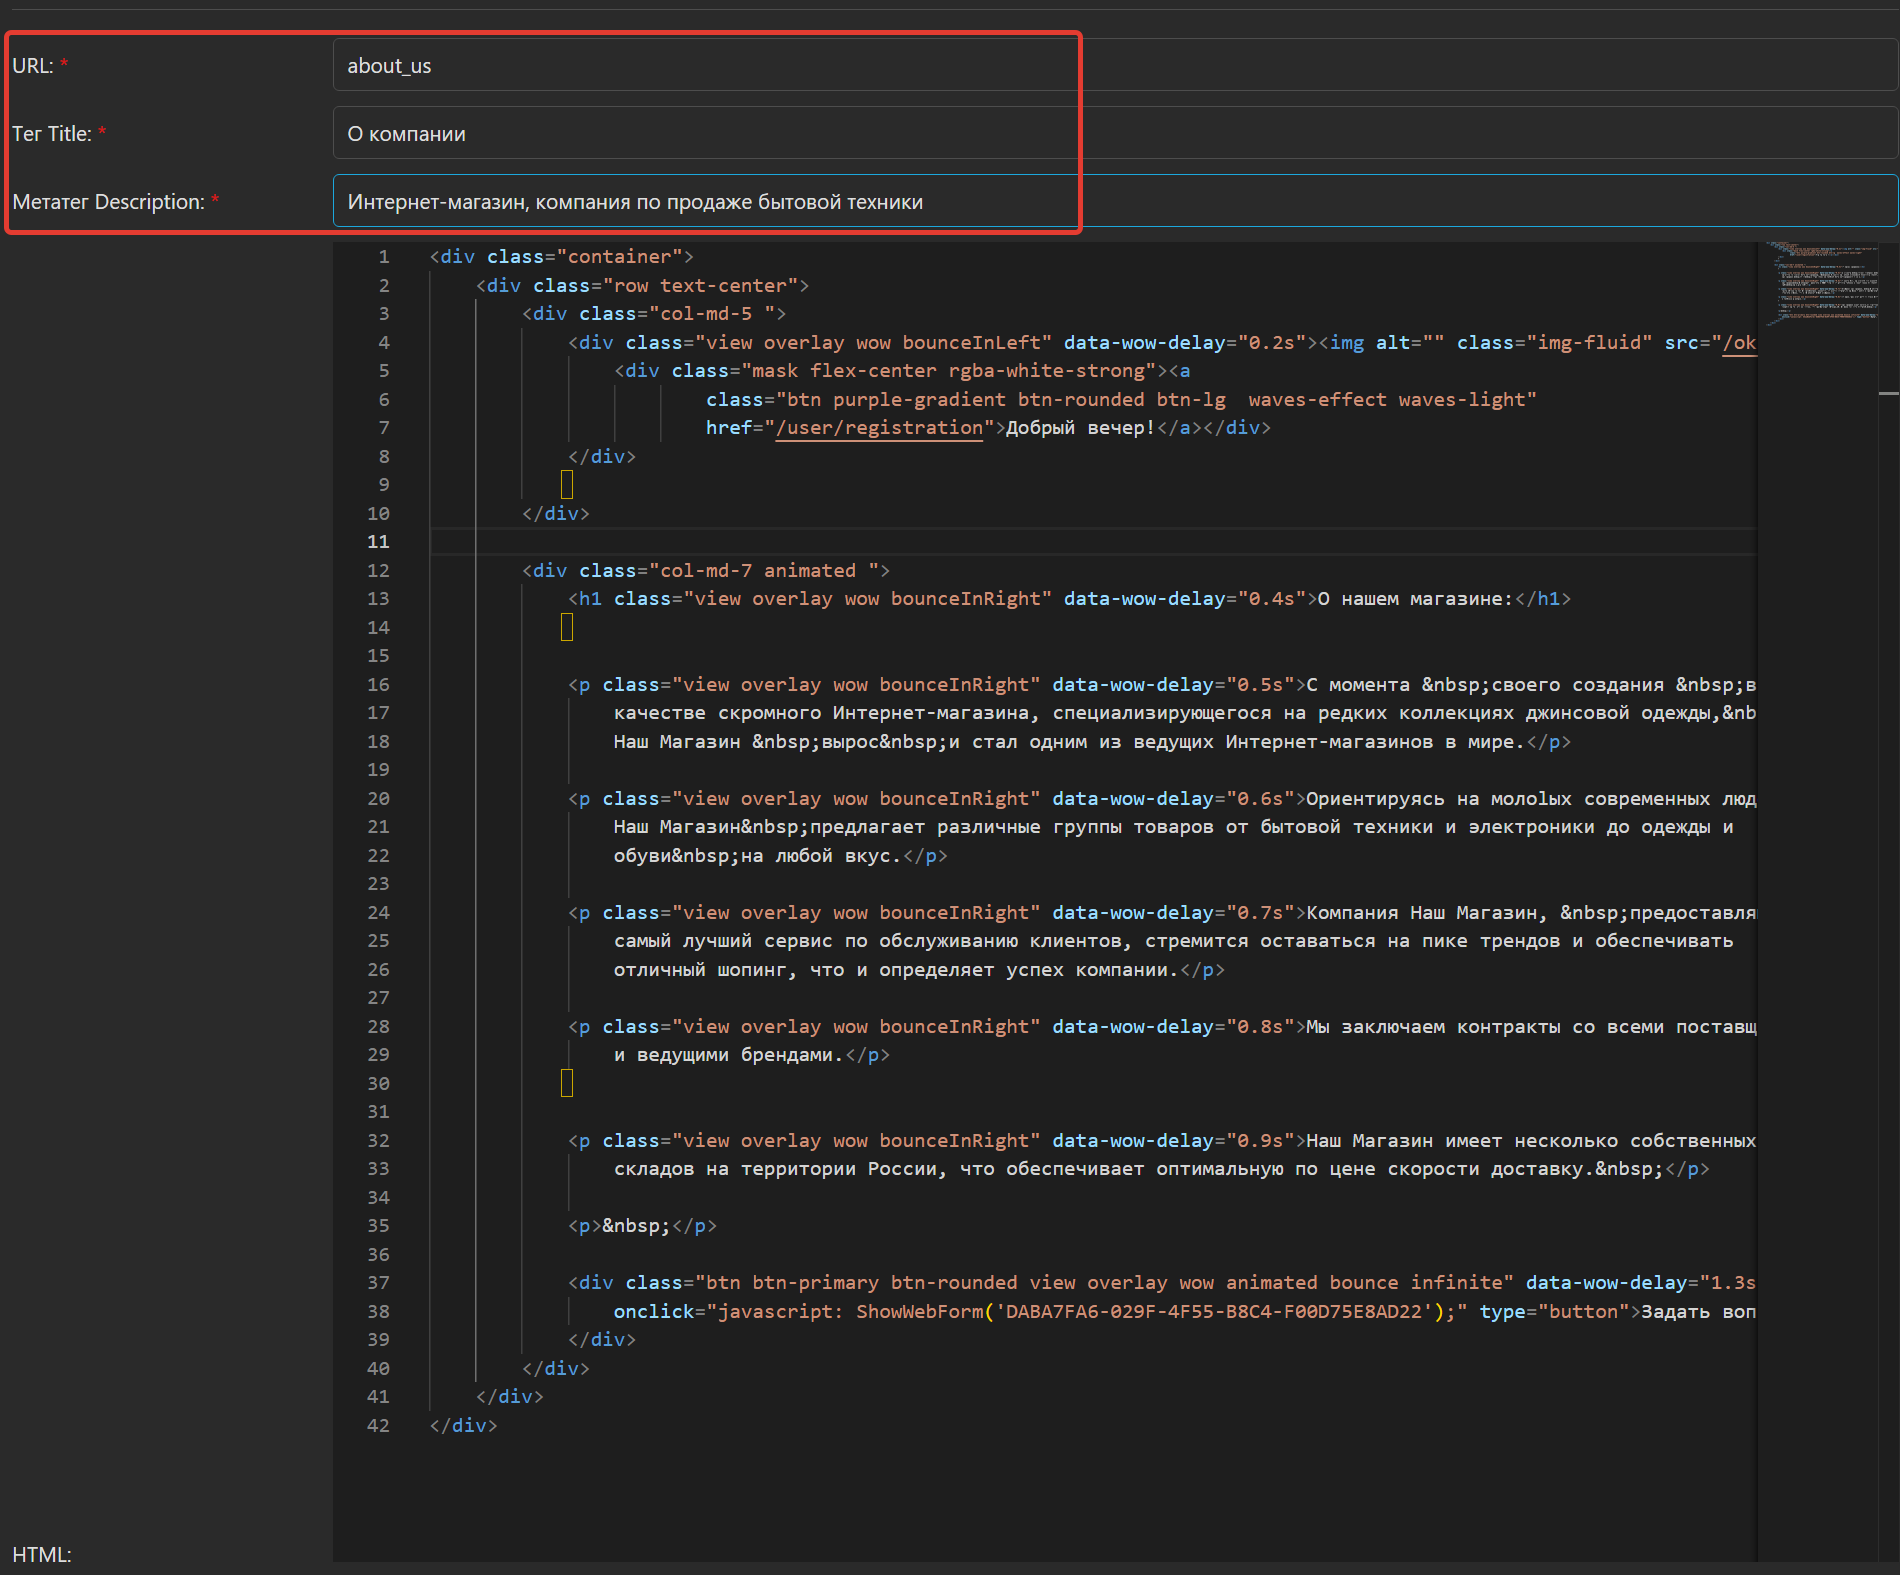Click the URL input field containing about_us
The image size is (1900, 1575).
1115,65
